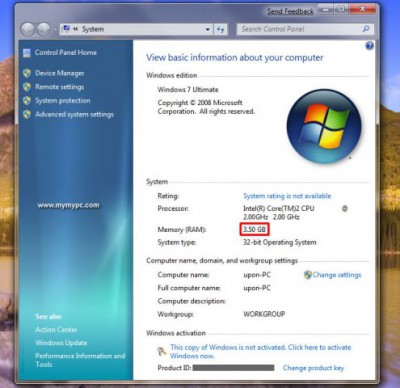Screen dimensions: 400x388
Task: Click the shield icon beside System protection
Action: pyautogui.click(x=27, y=101)
